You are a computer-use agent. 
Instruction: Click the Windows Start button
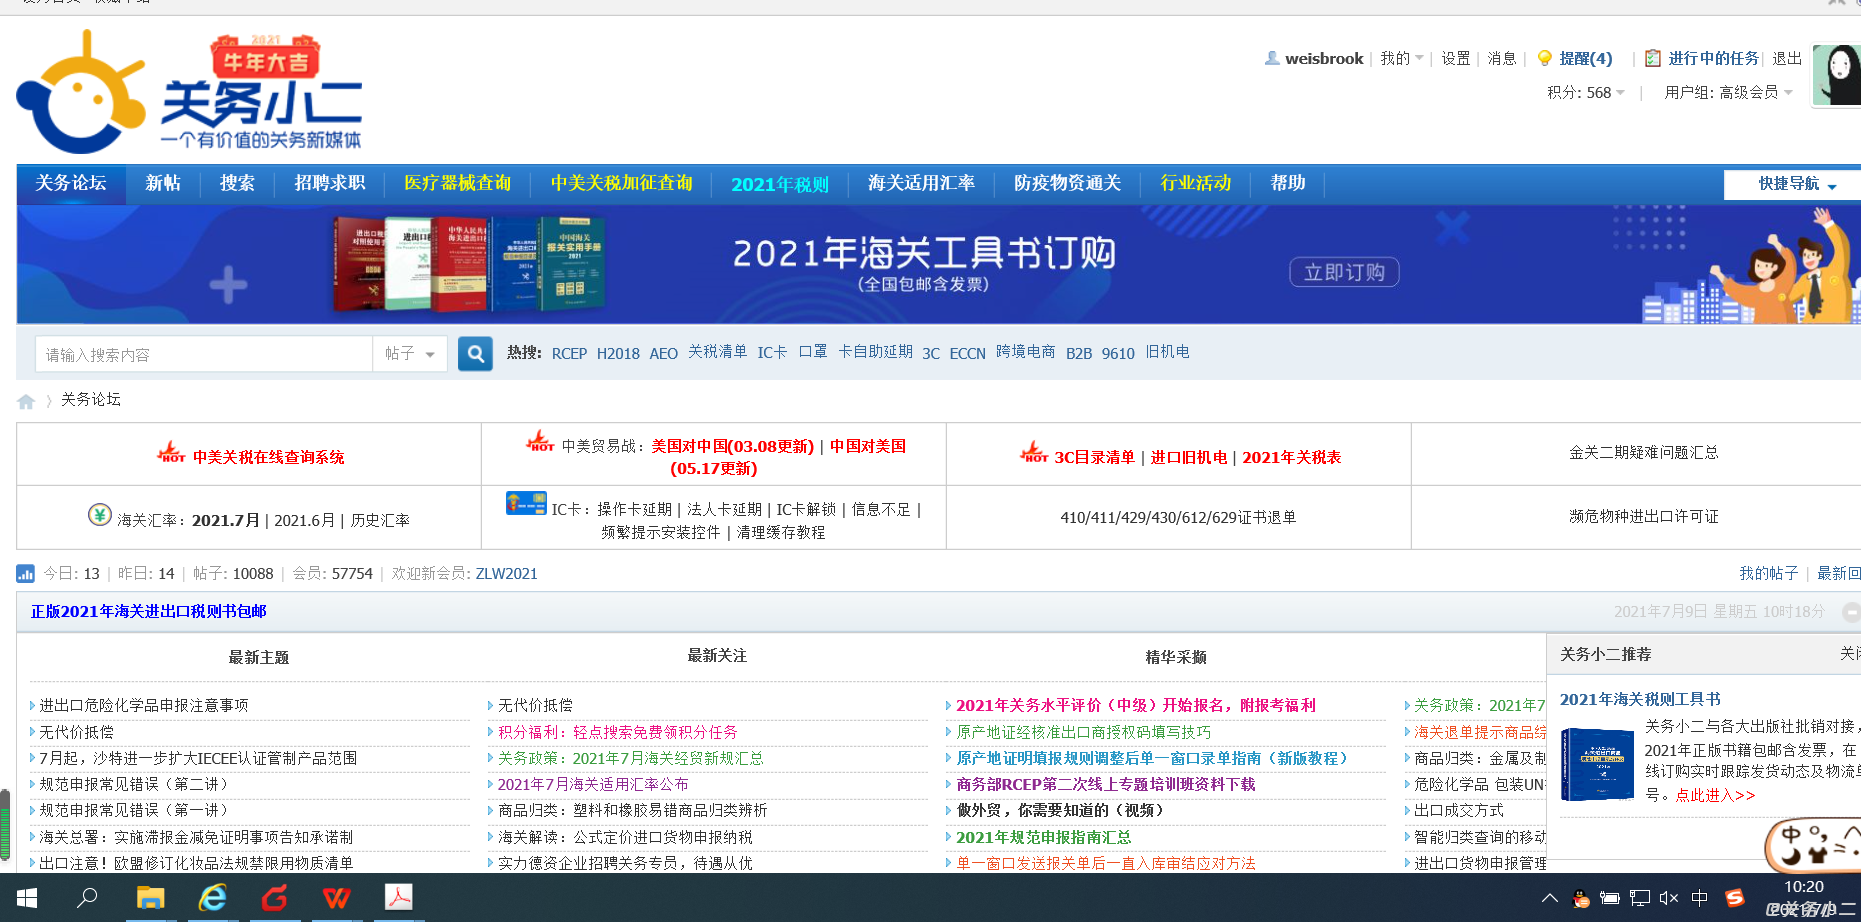27,898
